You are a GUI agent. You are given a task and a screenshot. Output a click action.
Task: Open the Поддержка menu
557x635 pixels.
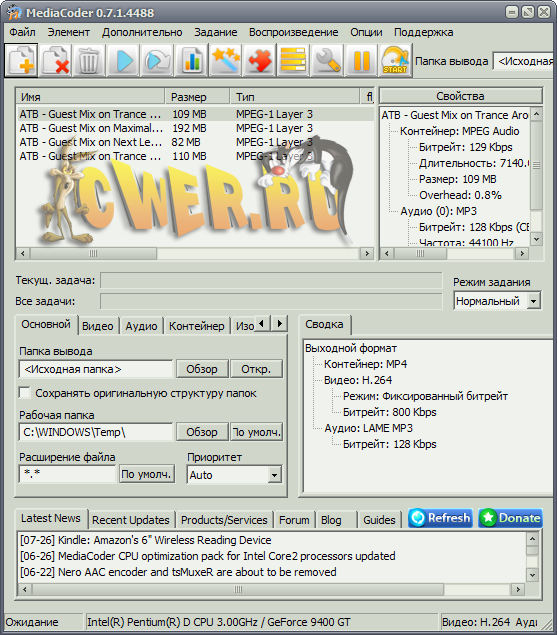[424, 32]
